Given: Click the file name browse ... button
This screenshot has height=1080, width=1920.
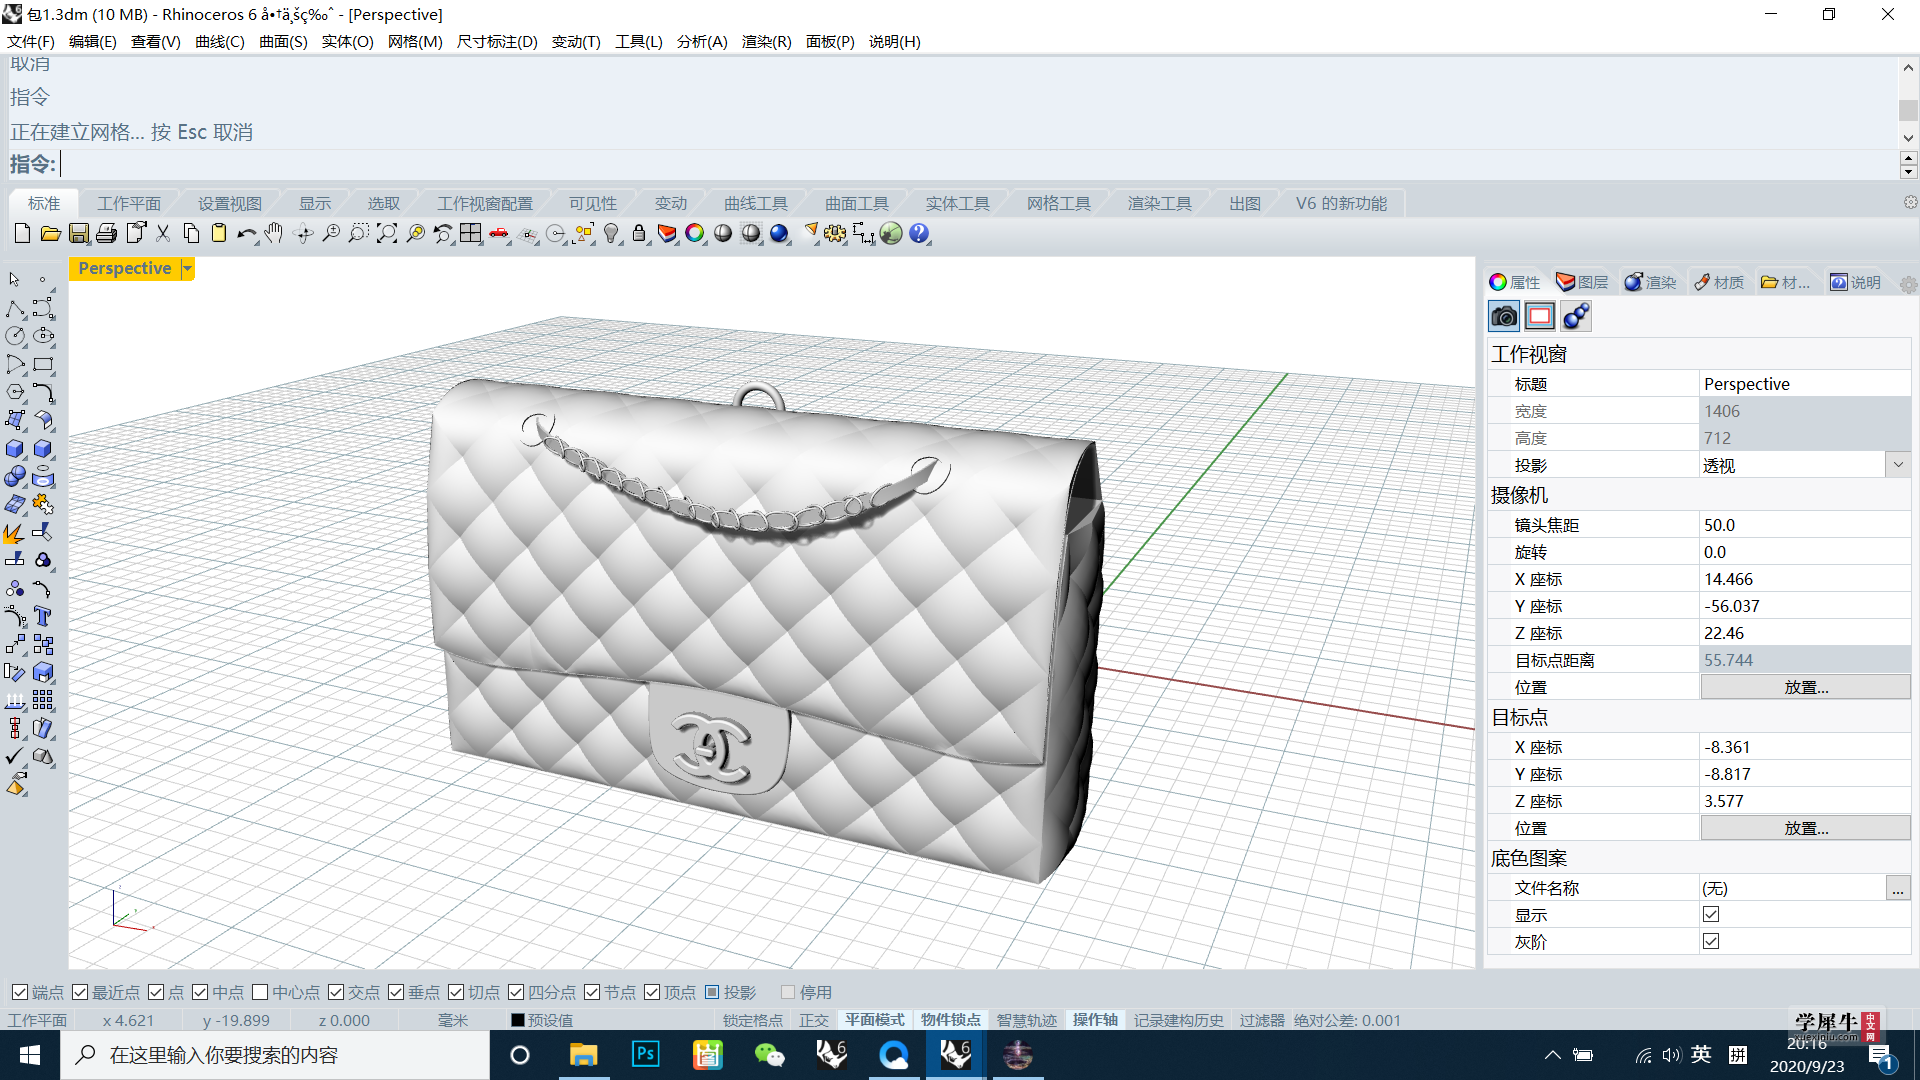Looking at the screenshot, I should tap(1897, 888).
